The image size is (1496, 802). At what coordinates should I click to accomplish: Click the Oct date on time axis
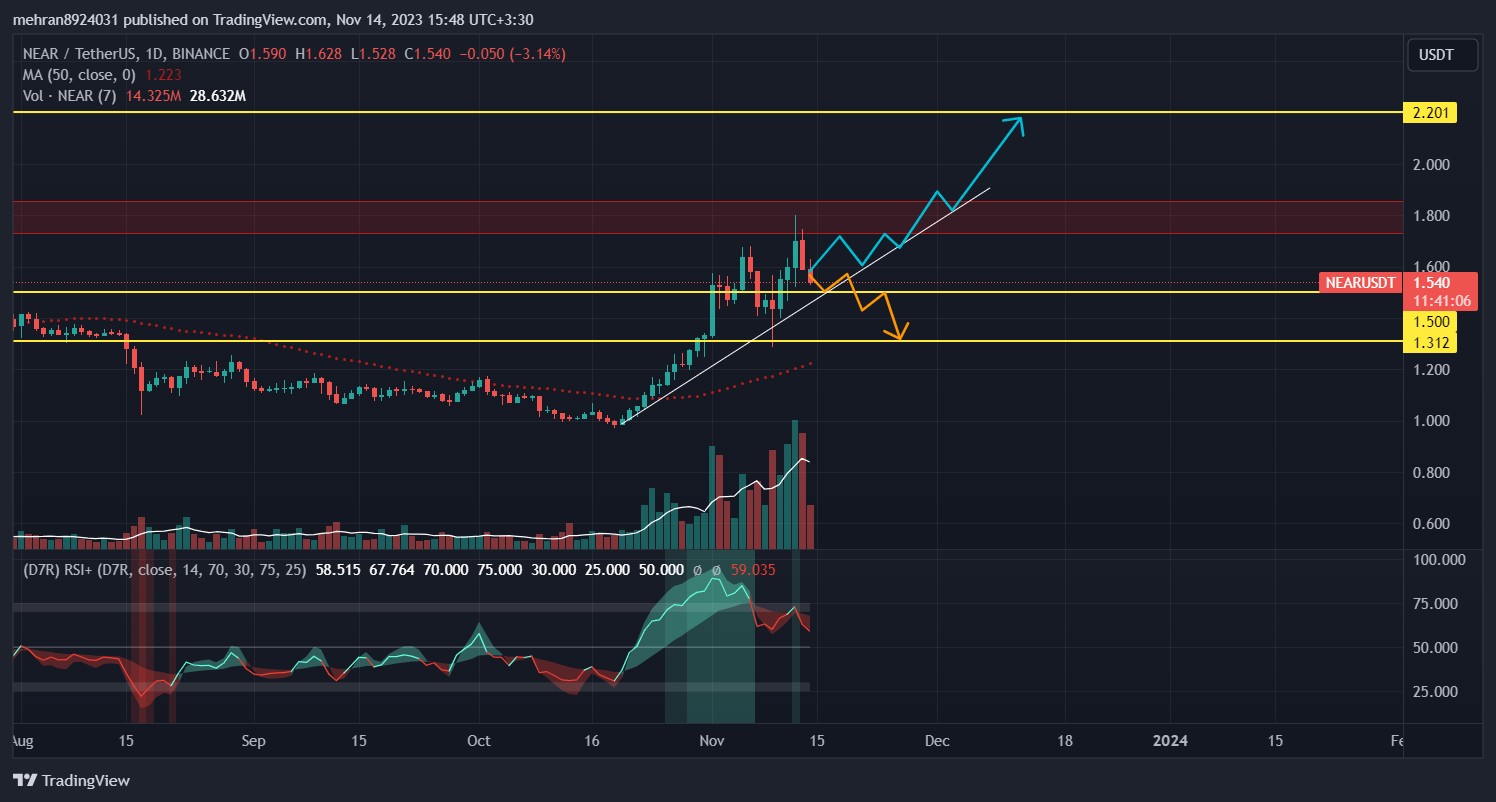coord(479,741)
